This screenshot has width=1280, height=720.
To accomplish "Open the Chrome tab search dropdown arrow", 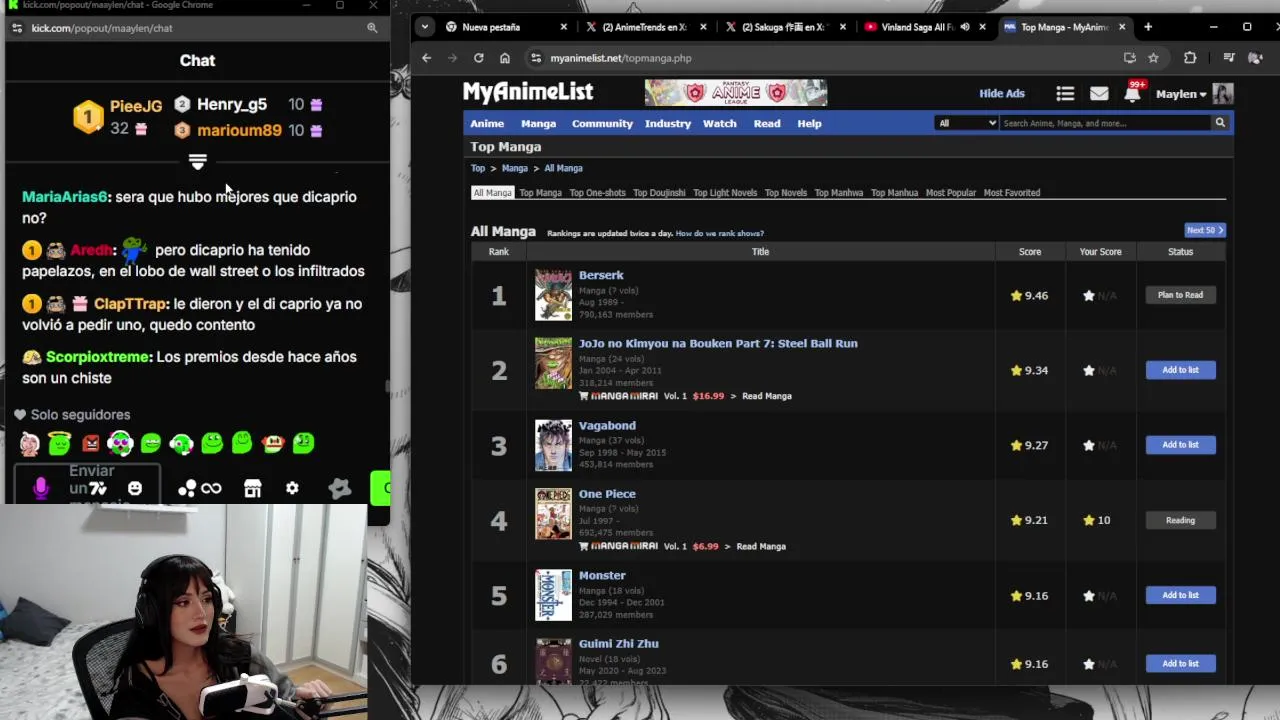I will pyautogui.click(x=425, y=27).
